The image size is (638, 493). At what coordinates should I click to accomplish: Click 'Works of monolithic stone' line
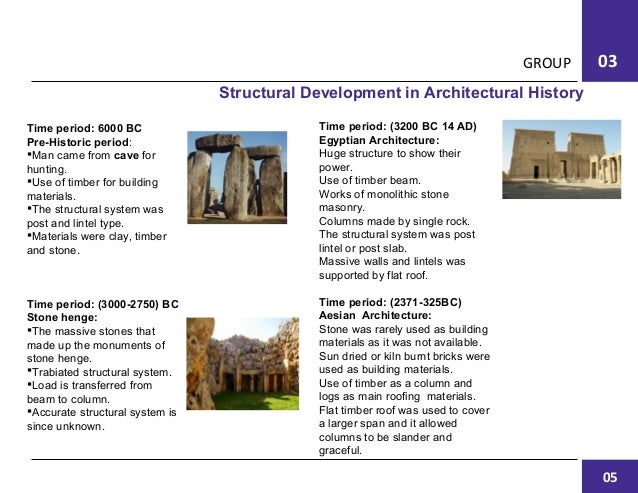pos(384,194)
